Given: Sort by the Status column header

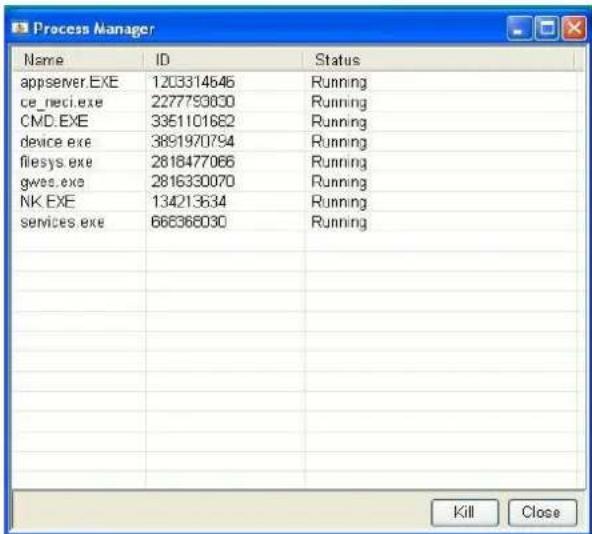Looking at the screenshot, I should pos(439,60).
